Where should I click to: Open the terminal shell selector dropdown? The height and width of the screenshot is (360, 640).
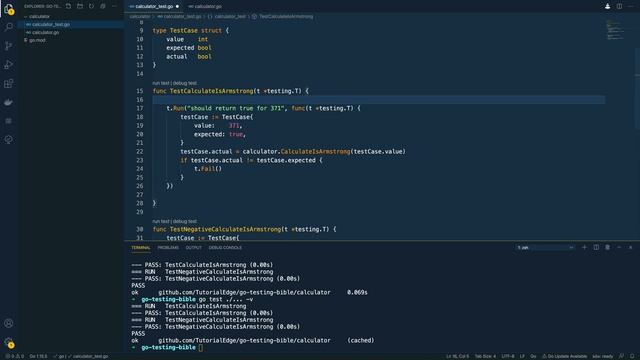coord(545,247)
